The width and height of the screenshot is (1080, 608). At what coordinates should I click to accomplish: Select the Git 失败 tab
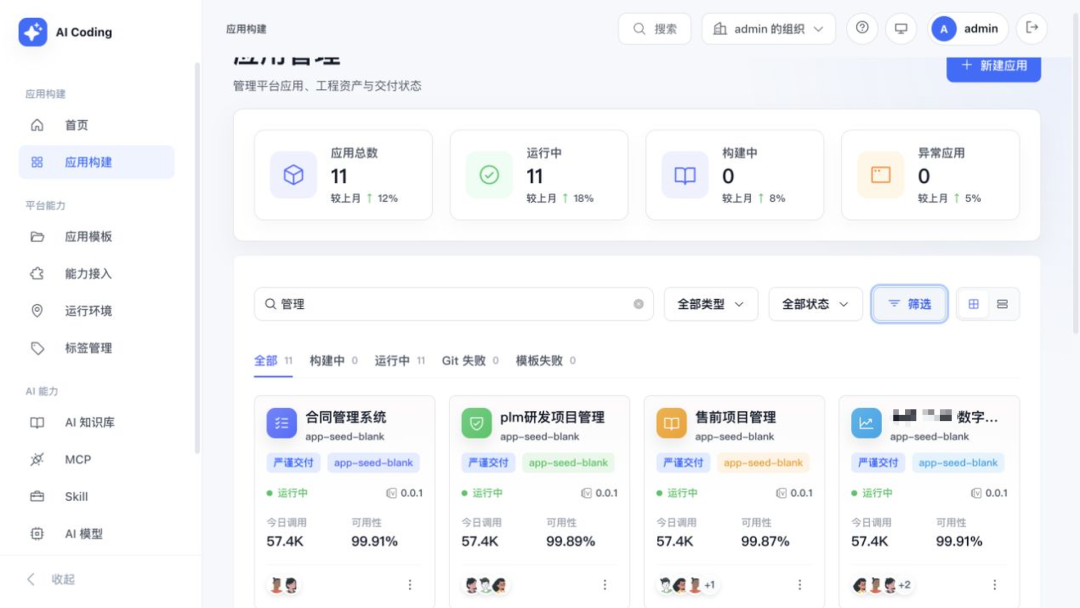(470, 361)
